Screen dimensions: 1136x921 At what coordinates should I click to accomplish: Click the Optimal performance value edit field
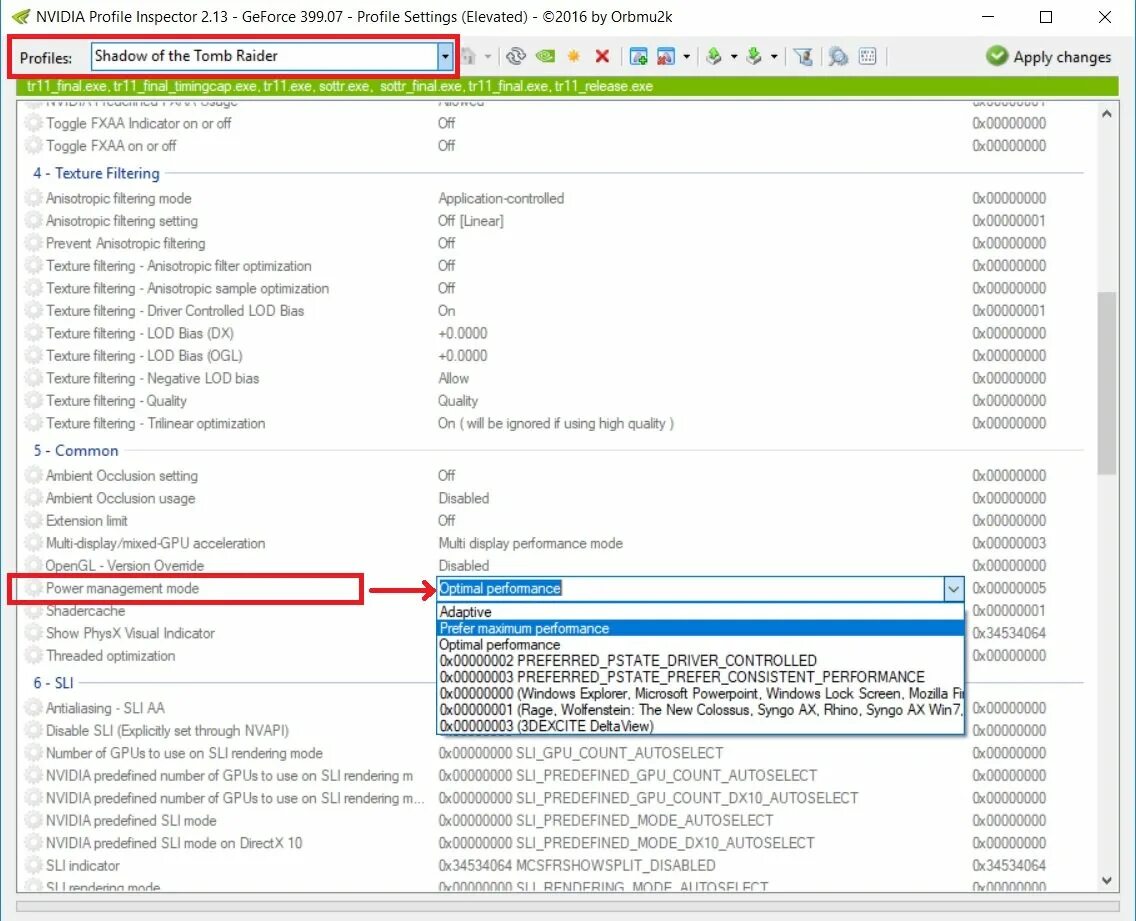[690, 588]
